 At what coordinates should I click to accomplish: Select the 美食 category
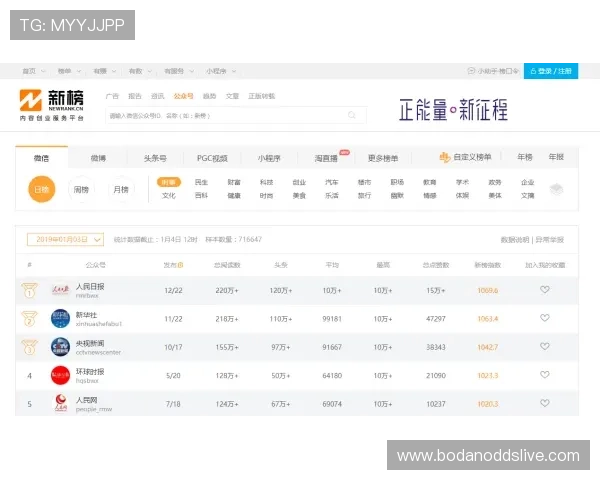(299, 195)
